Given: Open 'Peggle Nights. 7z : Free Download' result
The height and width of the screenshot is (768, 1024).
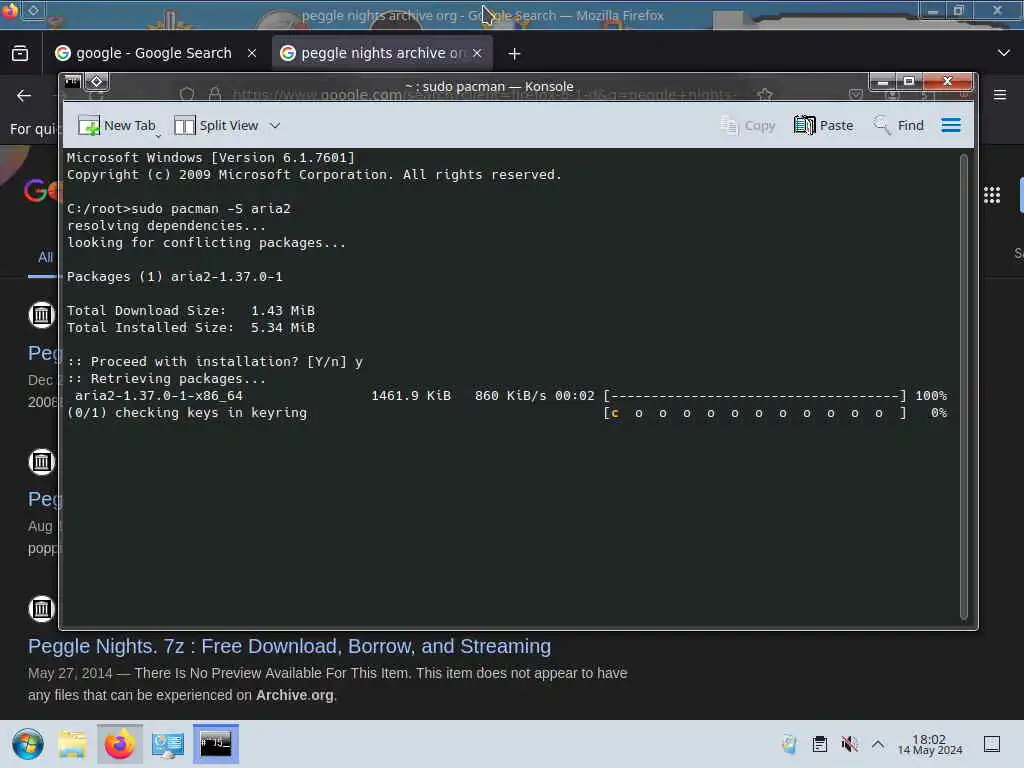Looking at the screenshot, I should [x=289, y=646].
